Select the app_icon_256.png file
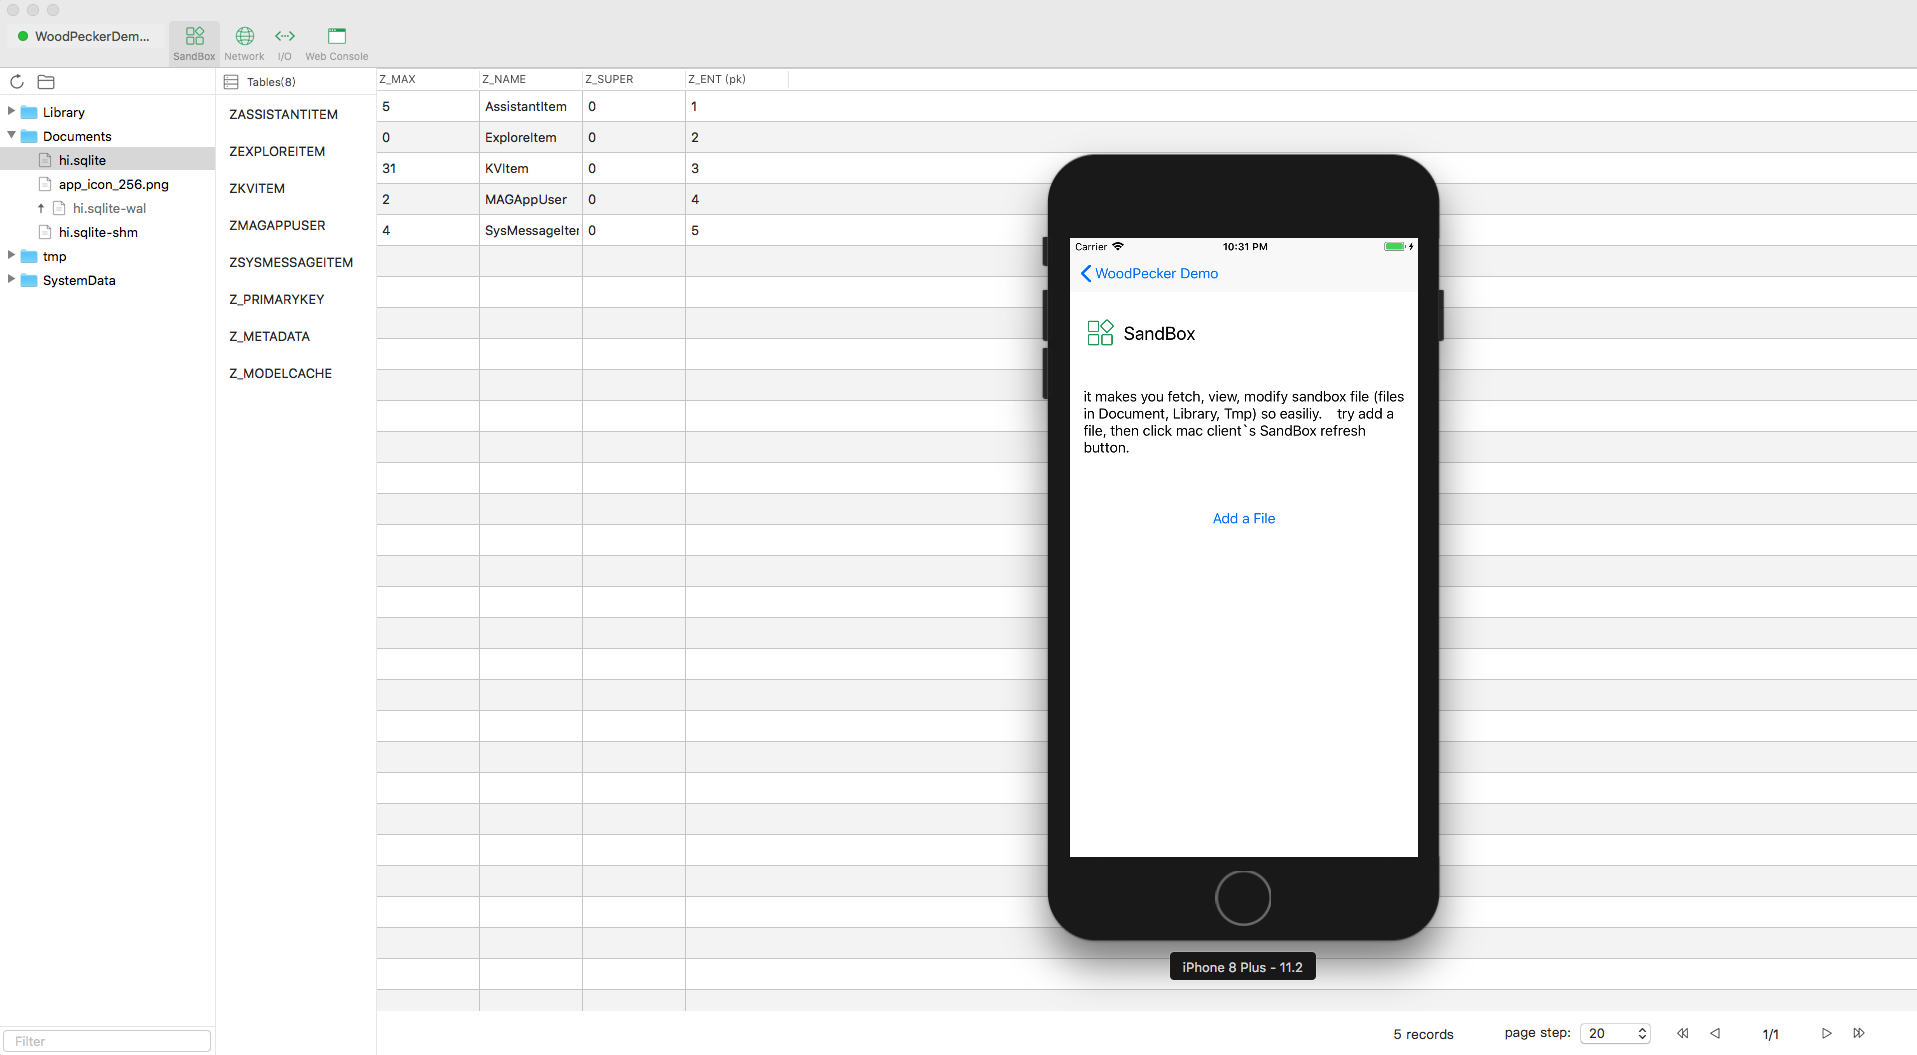This screenshot has height=1055, width=1917. pos(113,184)
